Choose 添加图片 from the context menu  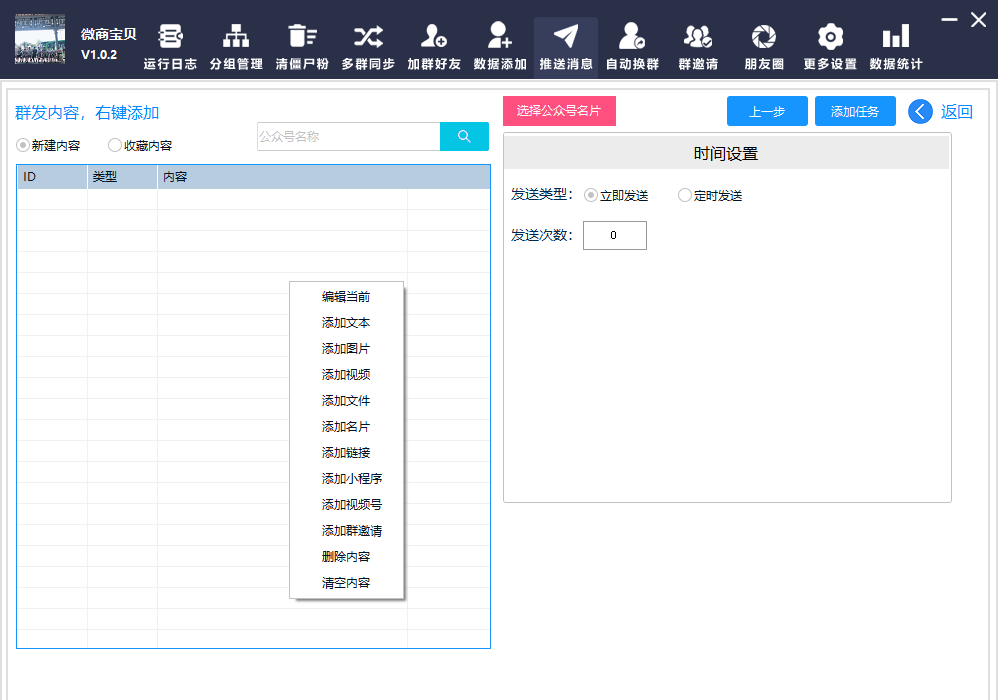point(346,349)
